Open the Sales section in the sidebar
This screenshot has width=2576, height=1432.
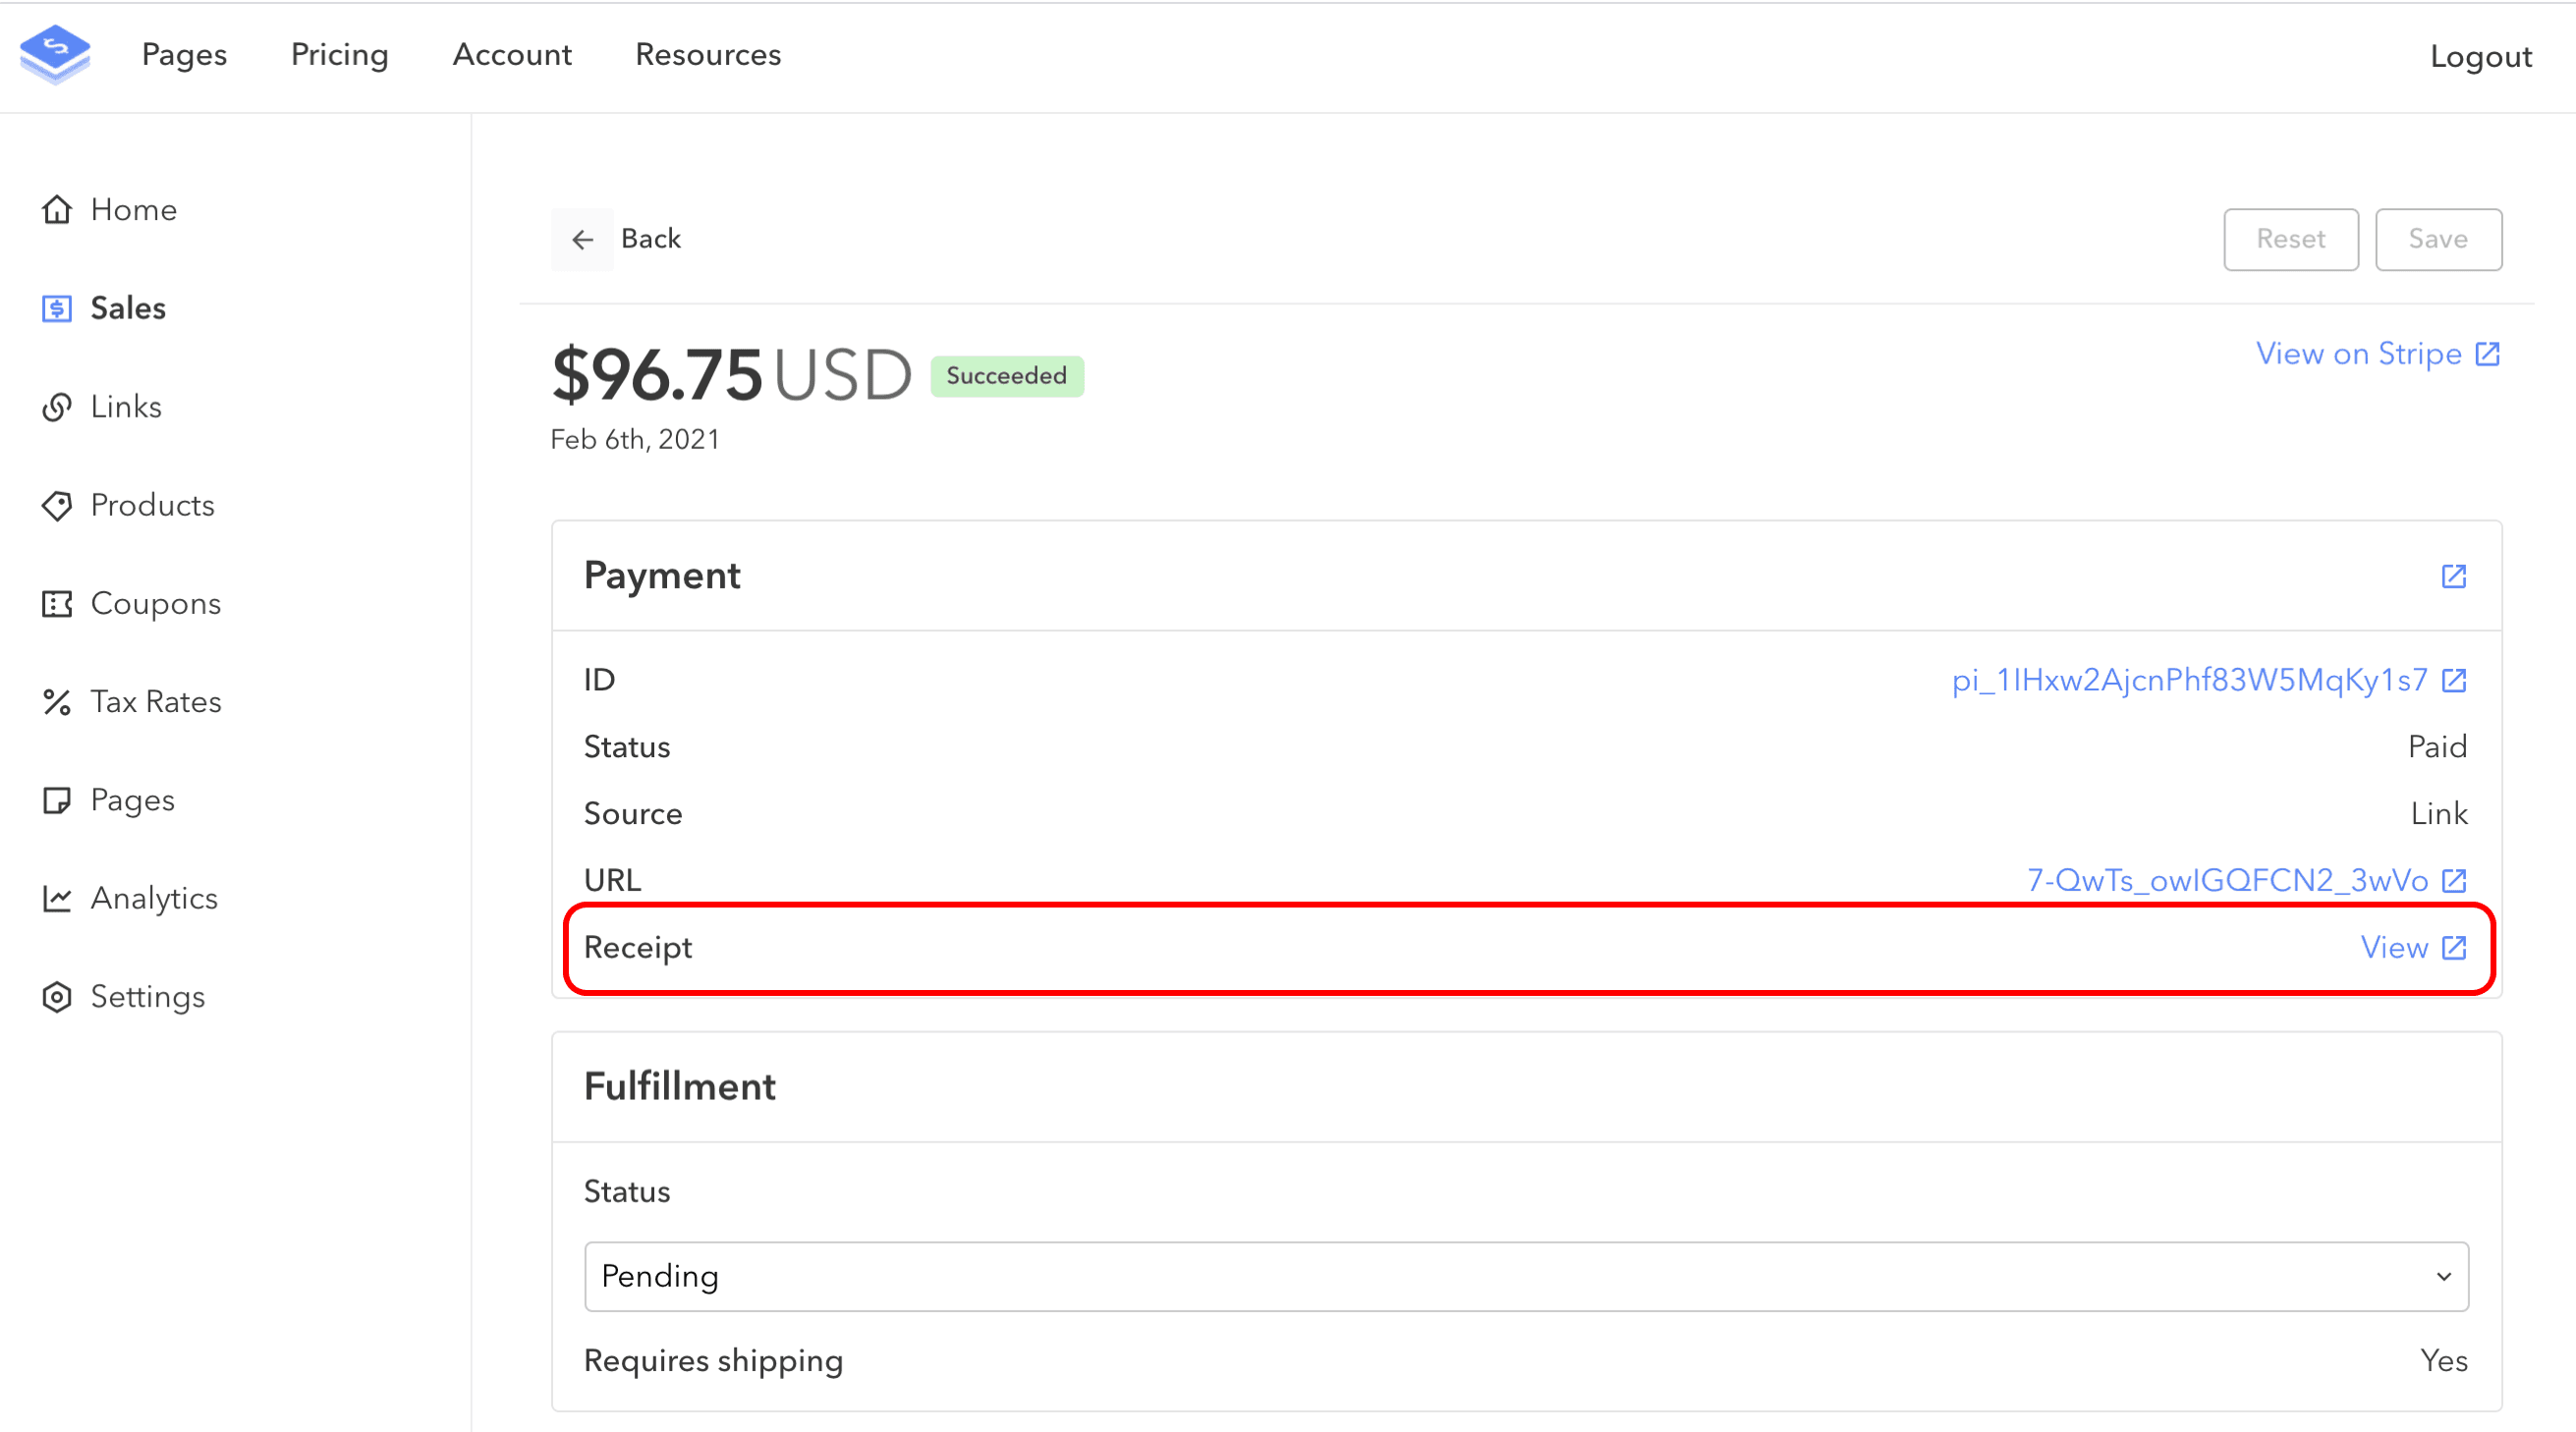[x=127, y=308]
